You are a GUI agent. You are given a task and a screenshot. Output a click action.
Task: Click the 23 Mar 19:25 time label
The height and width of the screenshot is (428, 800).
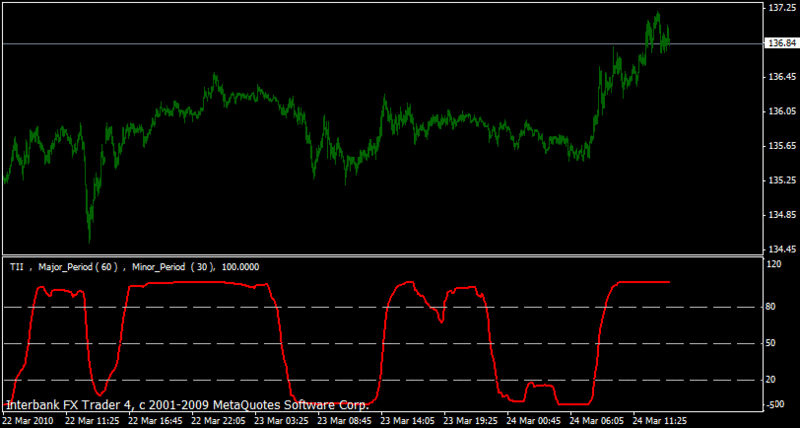point(471,421)
